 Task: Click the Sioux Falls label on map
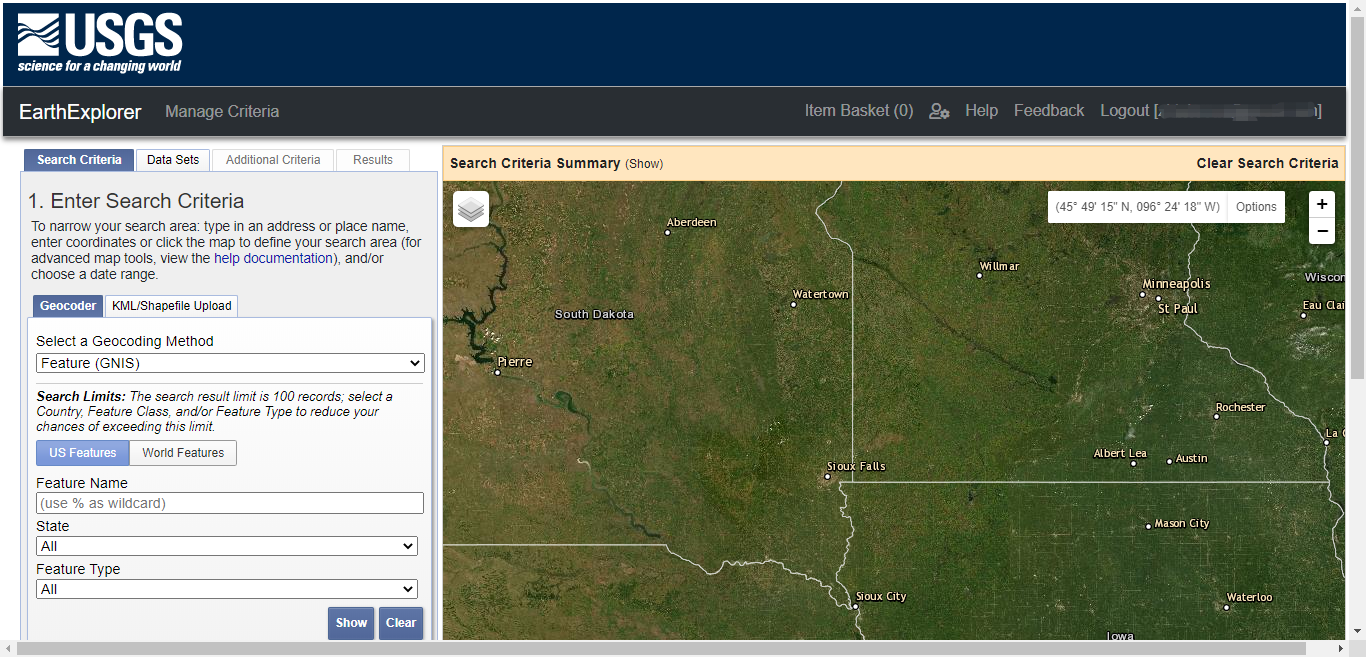856,467
